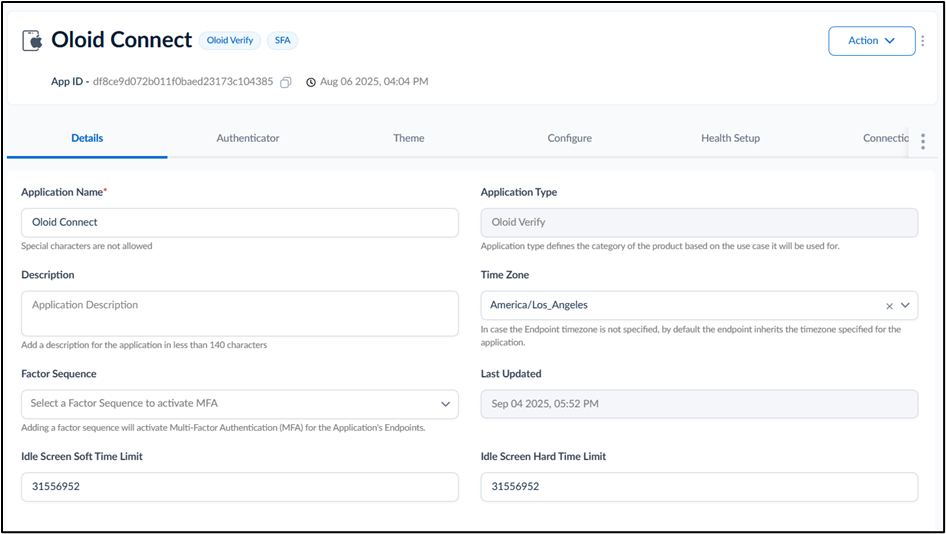This screenshot has width=946, height=534.
Task: Click the Idle Screen Hard Time Limit label
Action: pos(543,457)
